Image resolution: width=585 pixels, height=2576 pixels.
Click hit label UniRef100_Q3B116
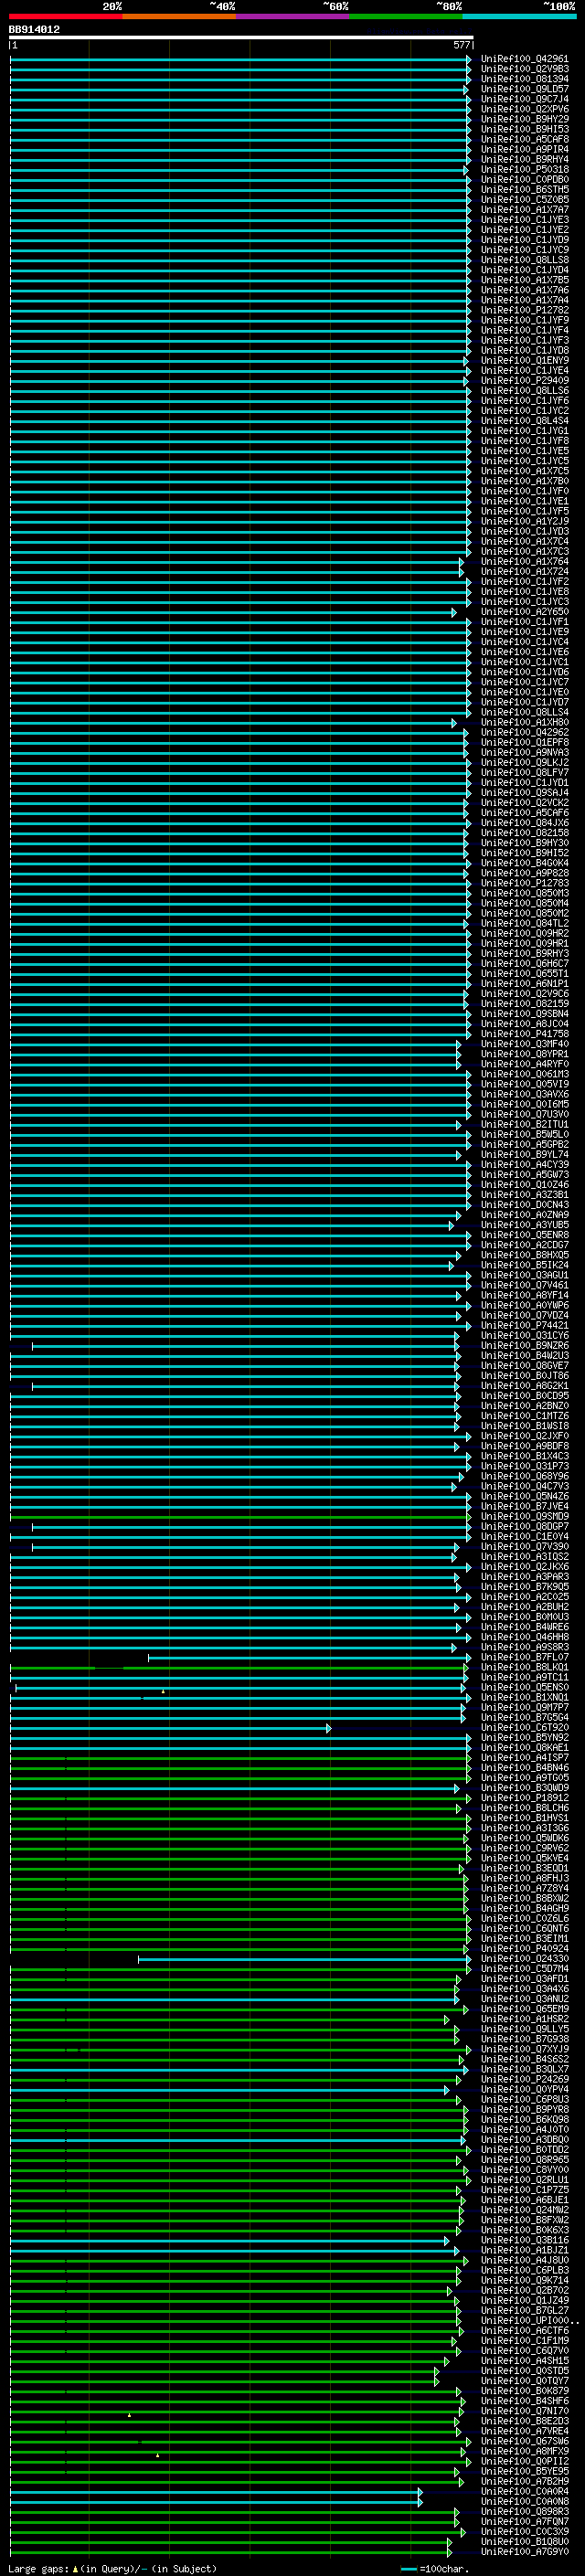pyautogui.click(x=524, y=2240)
